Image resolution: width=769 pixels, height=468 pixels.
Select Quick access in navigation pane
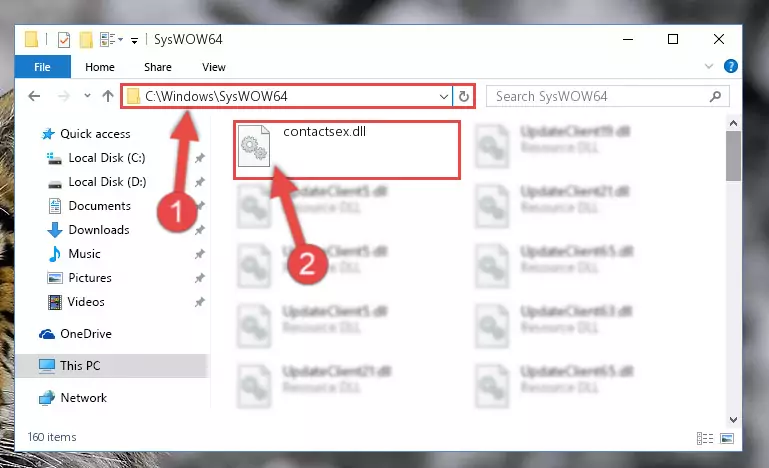coord(85,133)
